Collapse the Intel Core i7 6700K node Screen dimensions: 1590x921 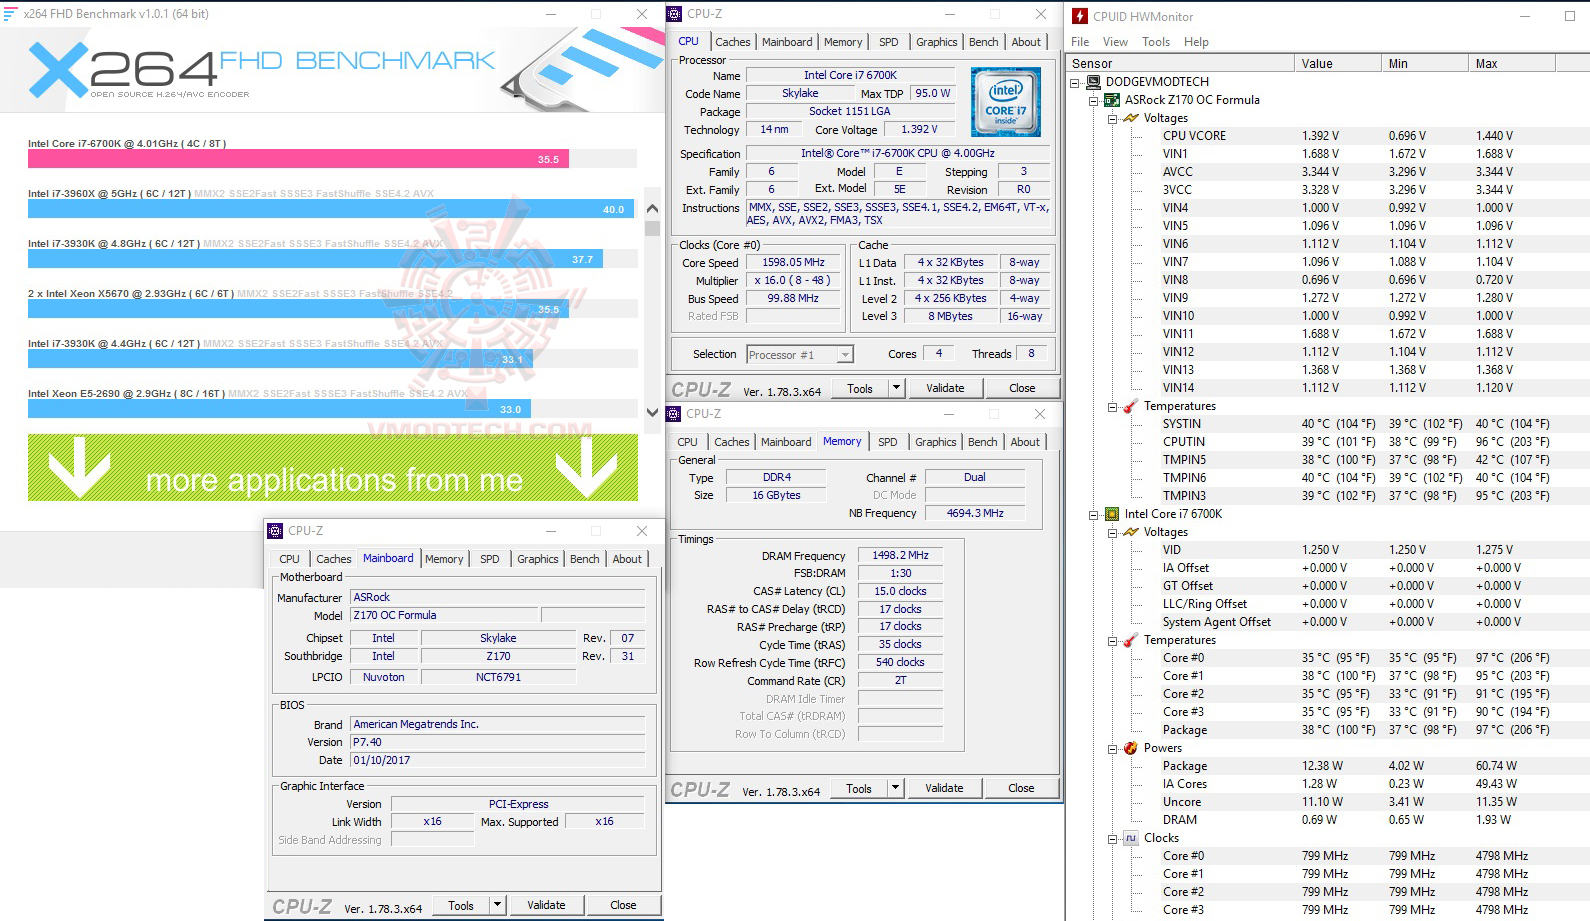pyautogui.click(x=1094, y=514)
